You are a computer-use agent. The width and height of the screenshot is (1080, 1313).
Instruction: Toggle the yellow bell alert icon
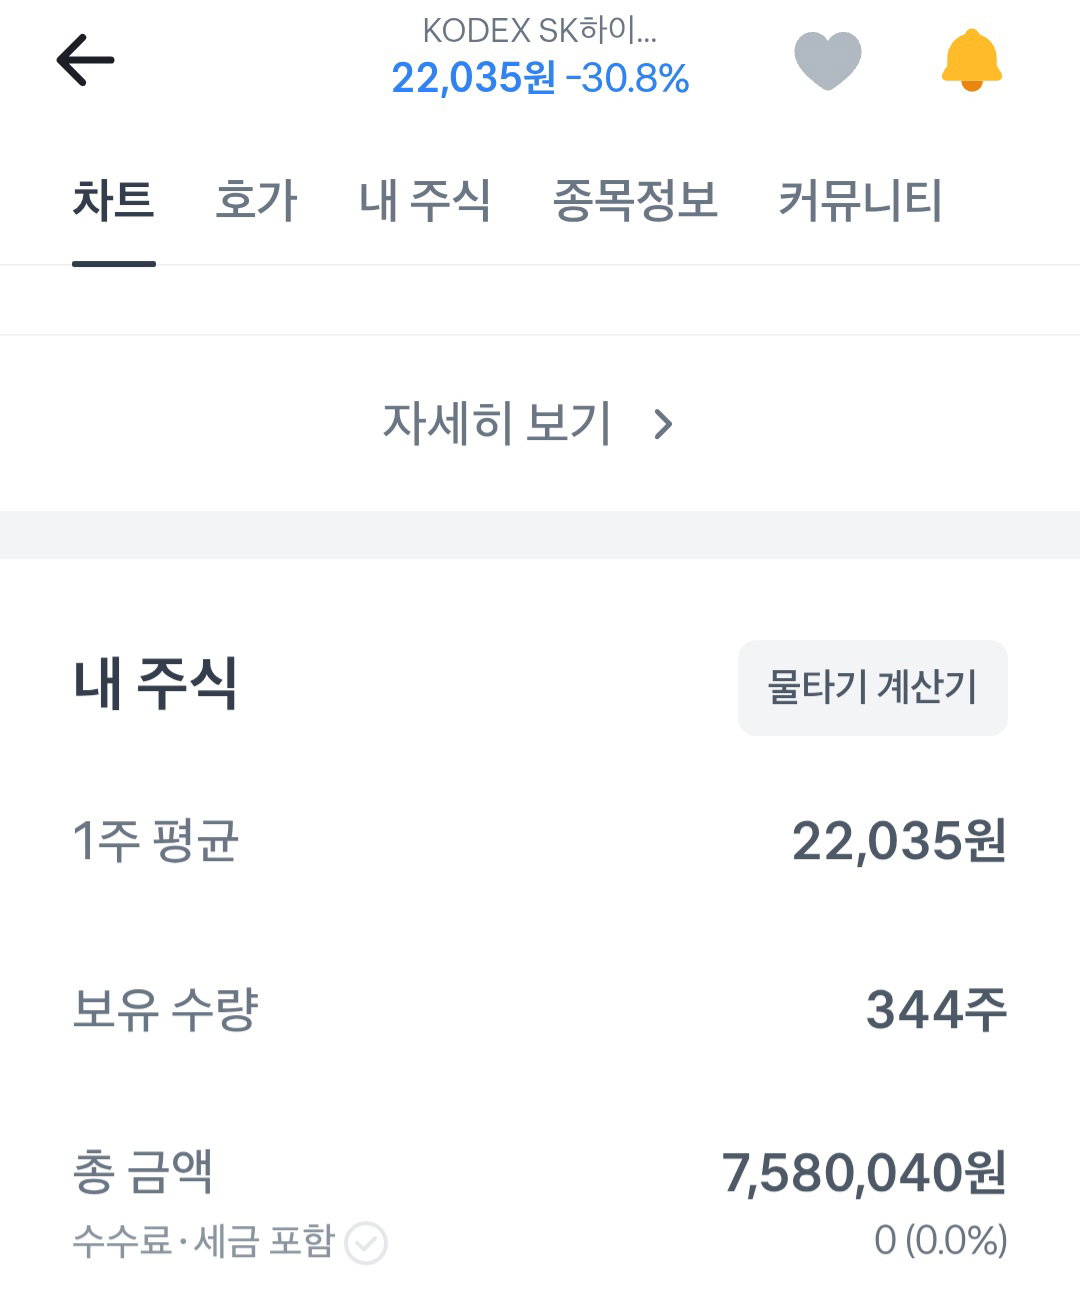[971, 60]
